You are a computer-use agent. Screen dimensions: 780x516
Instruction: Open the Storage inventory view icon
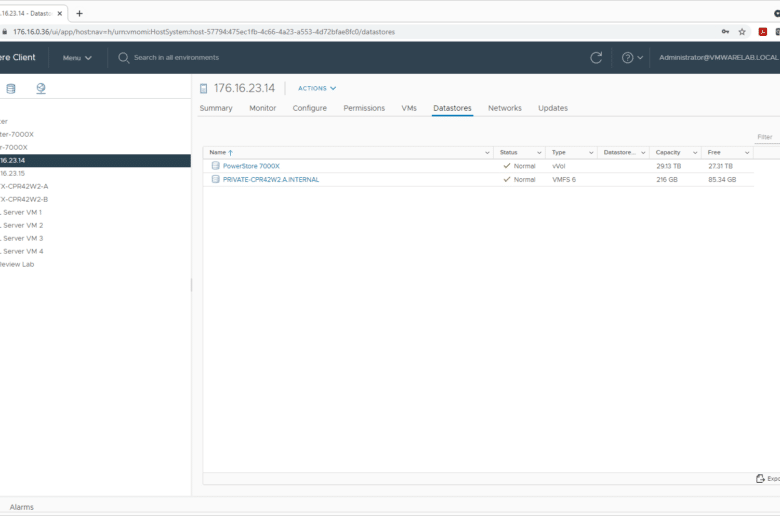tap(10, 89)
